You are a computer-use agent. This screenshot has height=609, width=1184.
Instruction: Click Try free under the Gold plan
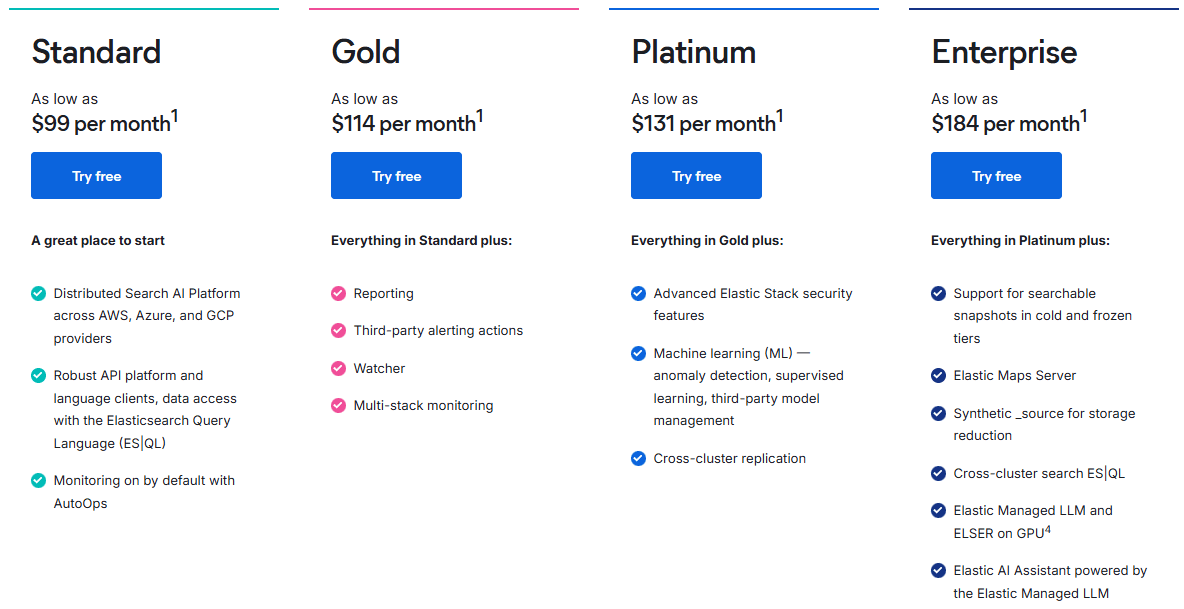396,175
